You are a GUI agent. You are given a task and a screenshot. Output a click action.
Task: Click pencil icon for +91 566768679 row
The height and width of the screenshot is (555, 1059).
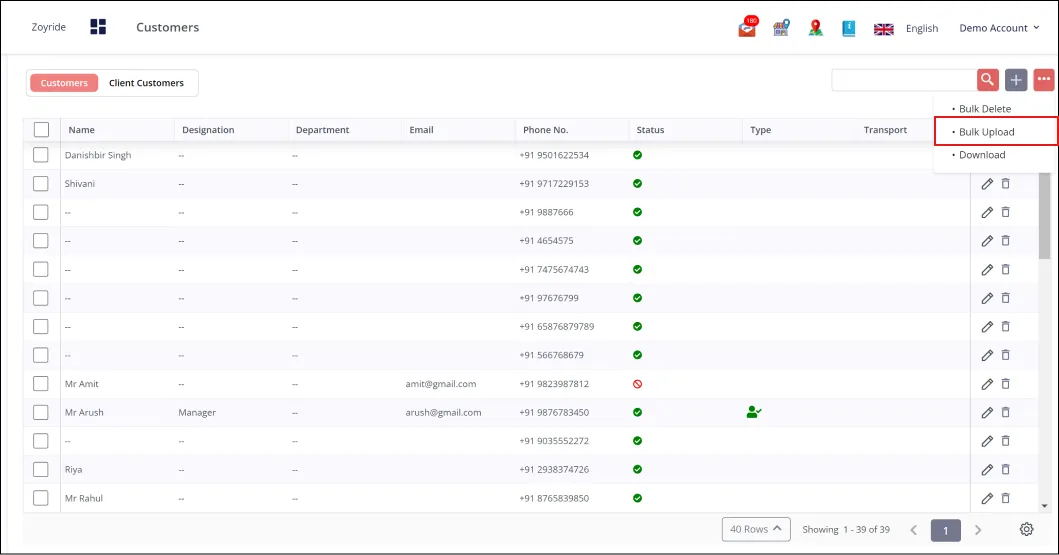point(987,355)
